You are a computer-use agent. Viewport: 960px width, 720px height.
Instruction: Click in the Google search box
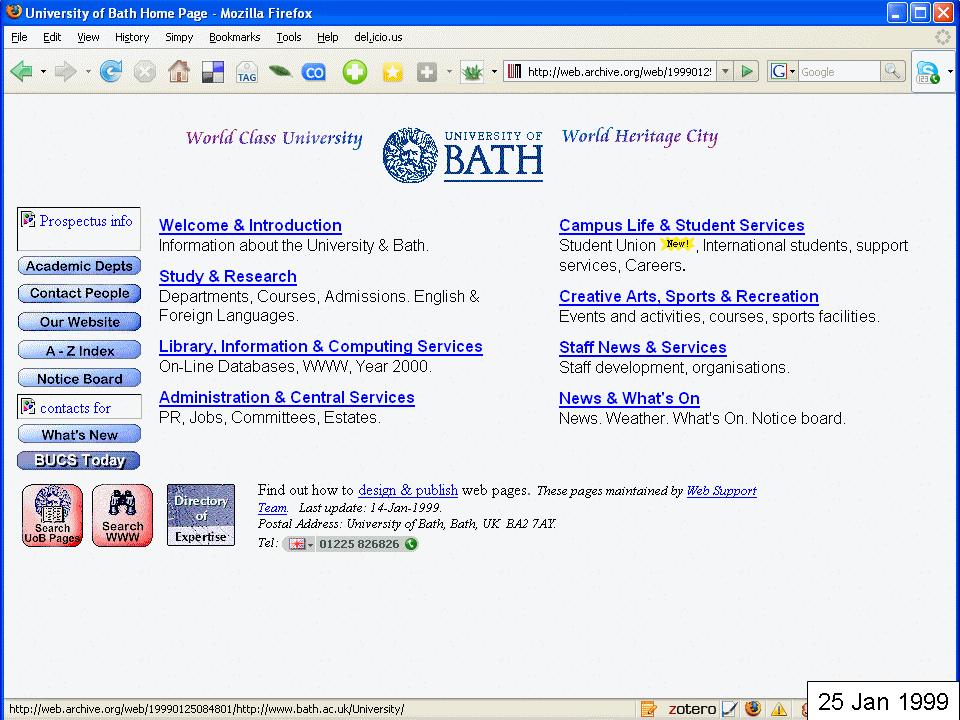pyautogui.click(x=839, y=72)
